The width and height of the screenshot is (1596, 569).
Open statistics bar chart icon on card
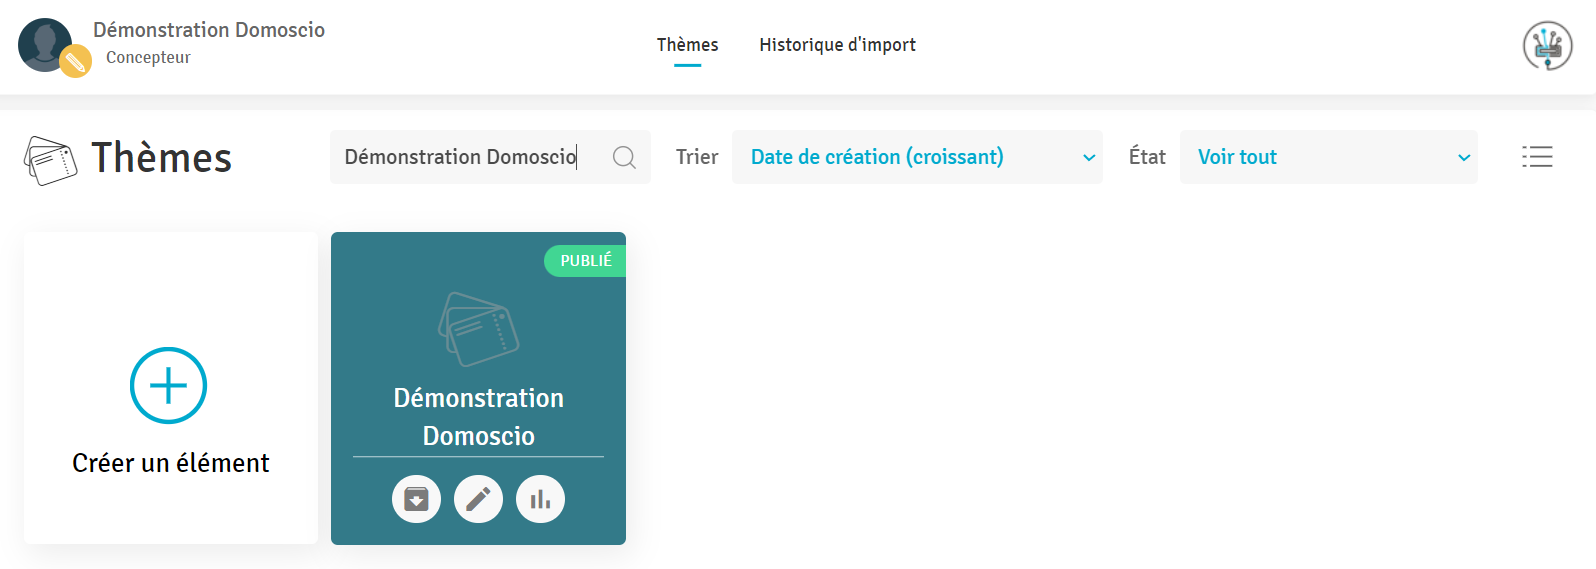pos(540,499)
